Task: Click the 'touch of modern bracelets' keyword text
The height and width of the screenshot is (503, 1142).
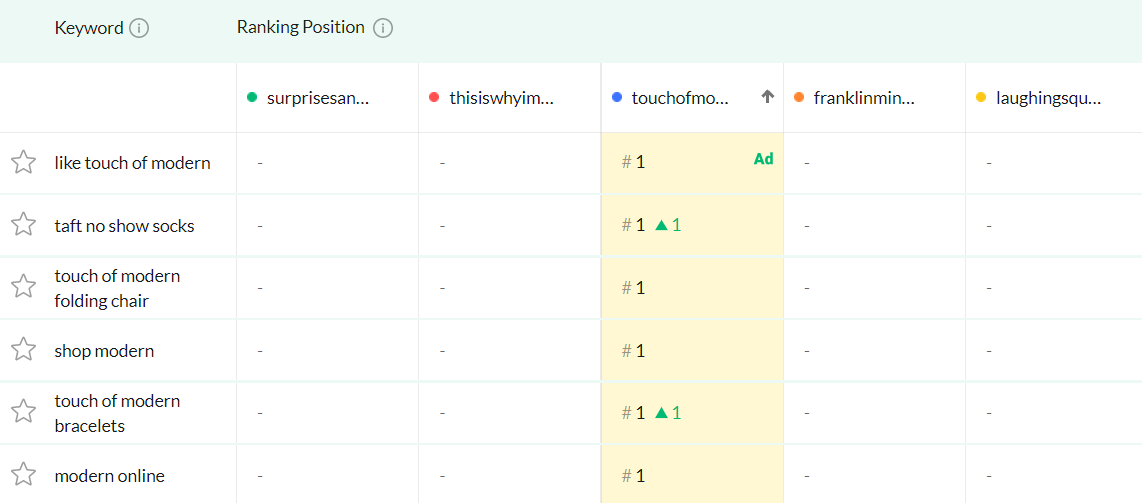Action: (117, 413)
